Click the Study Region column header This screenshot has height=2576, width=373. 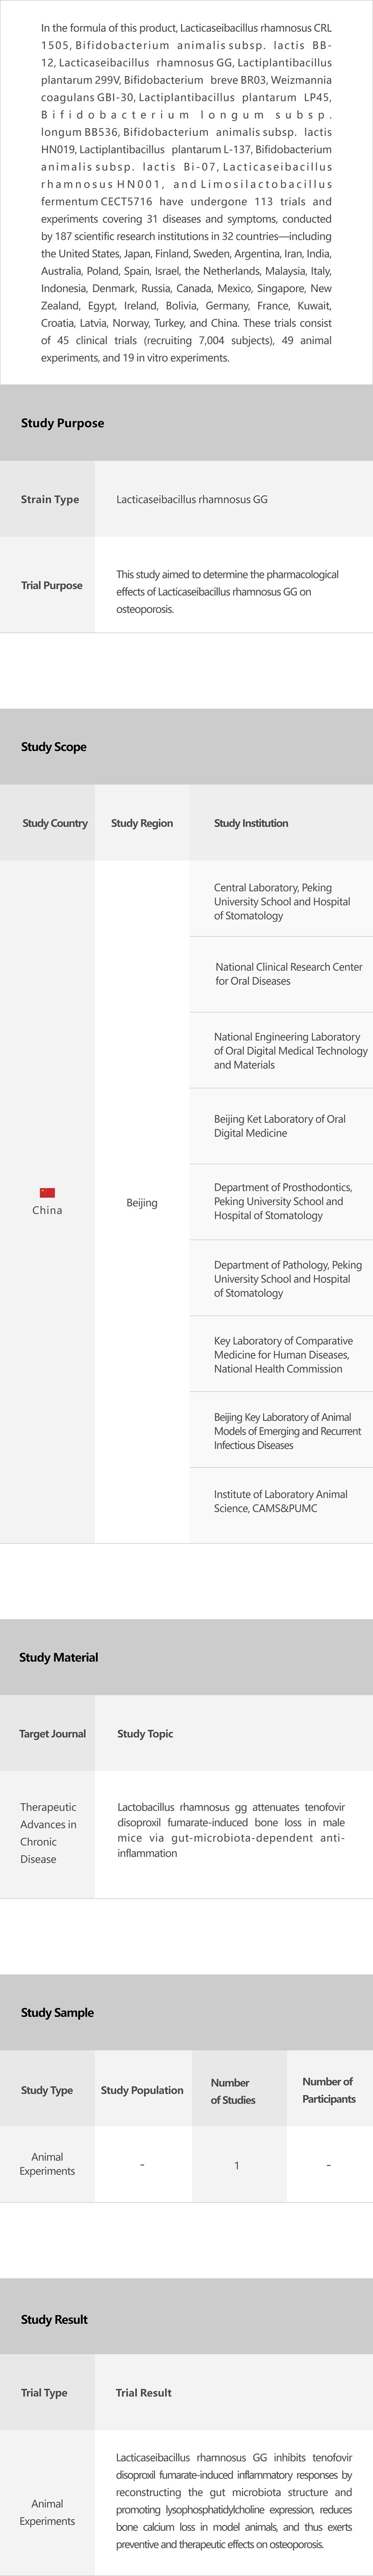click(142, 823)
